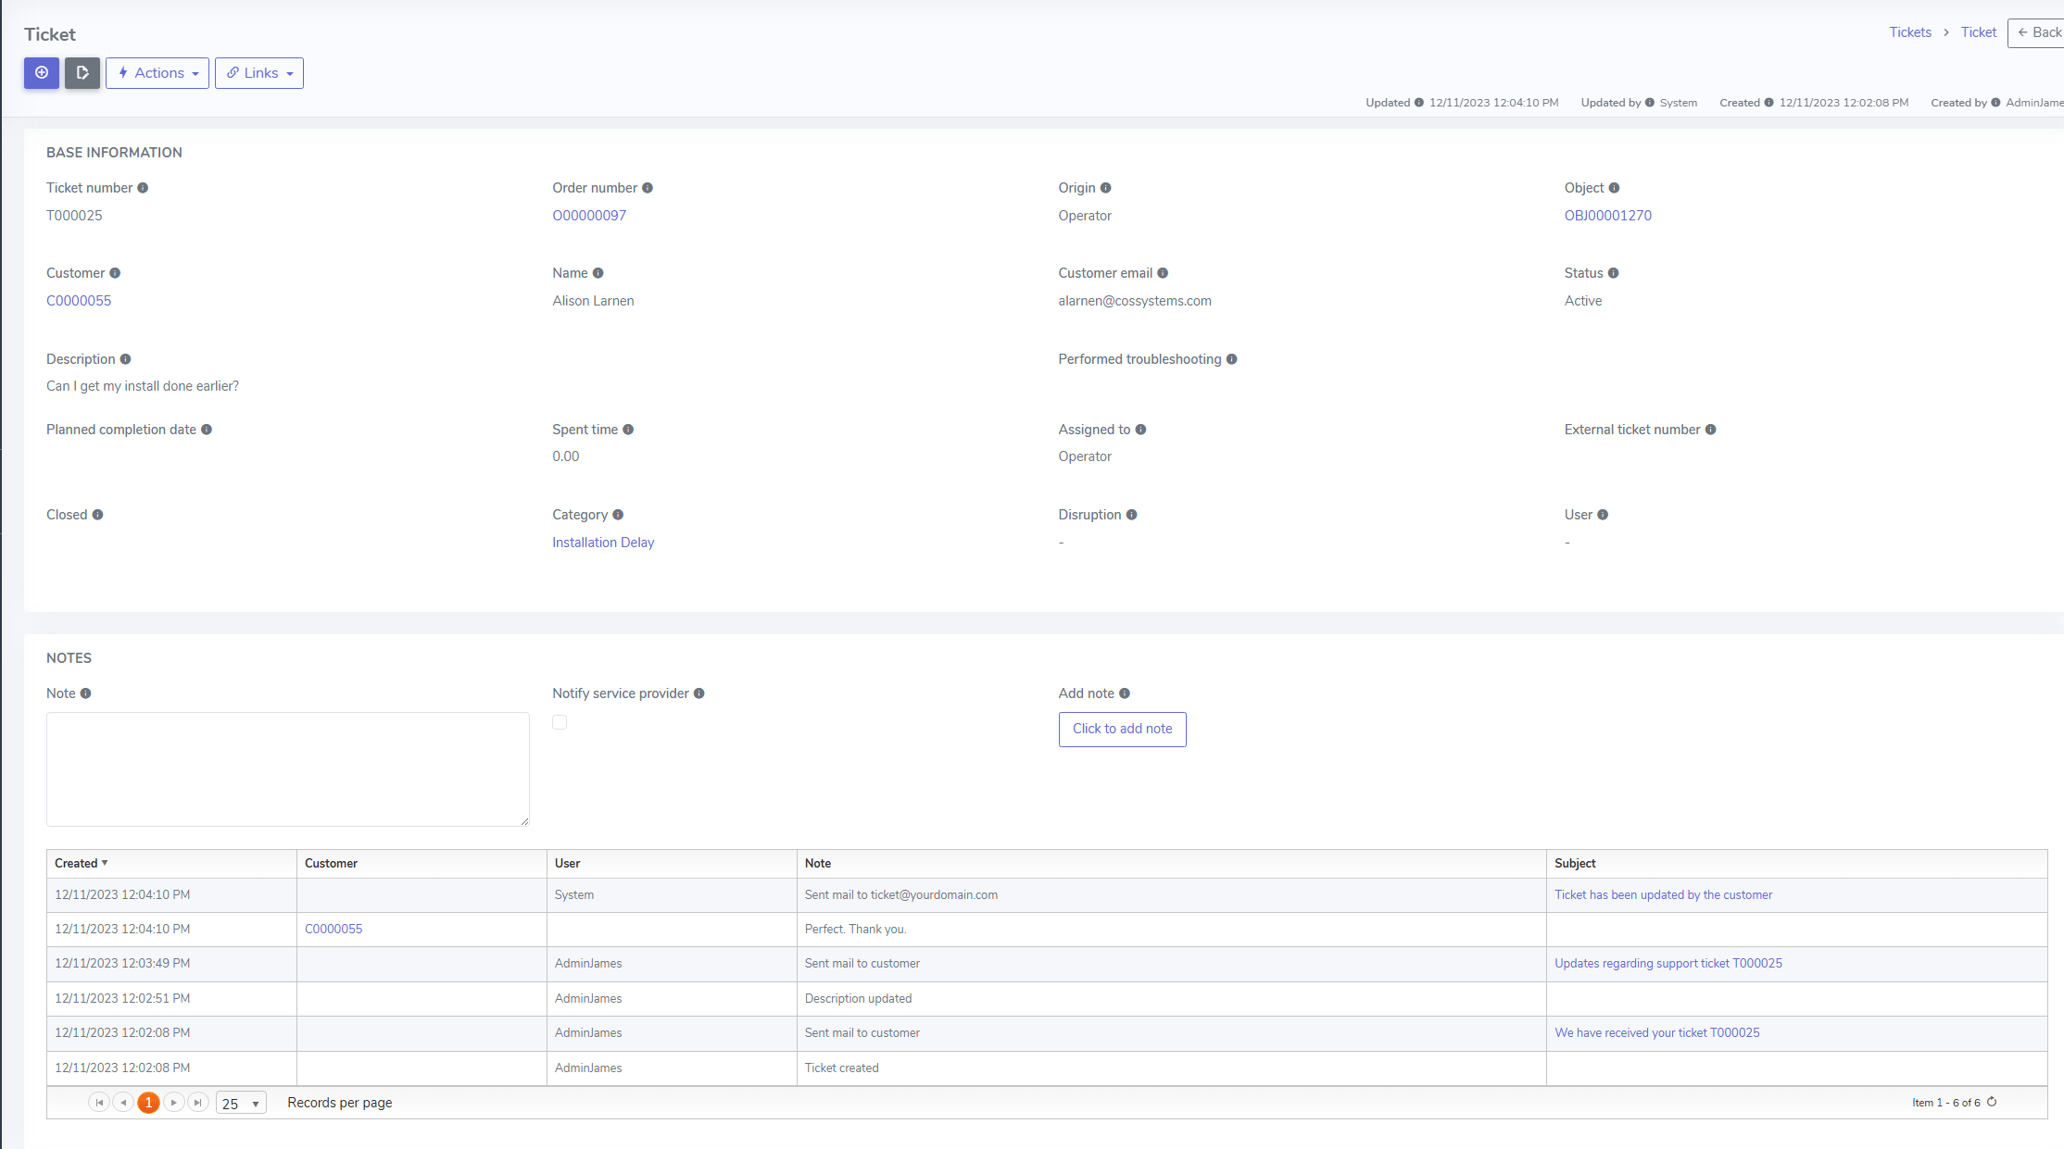Screen dimensions: 2064x1149
Task: Open order number O00000097 link
Action: coord(589,215)
